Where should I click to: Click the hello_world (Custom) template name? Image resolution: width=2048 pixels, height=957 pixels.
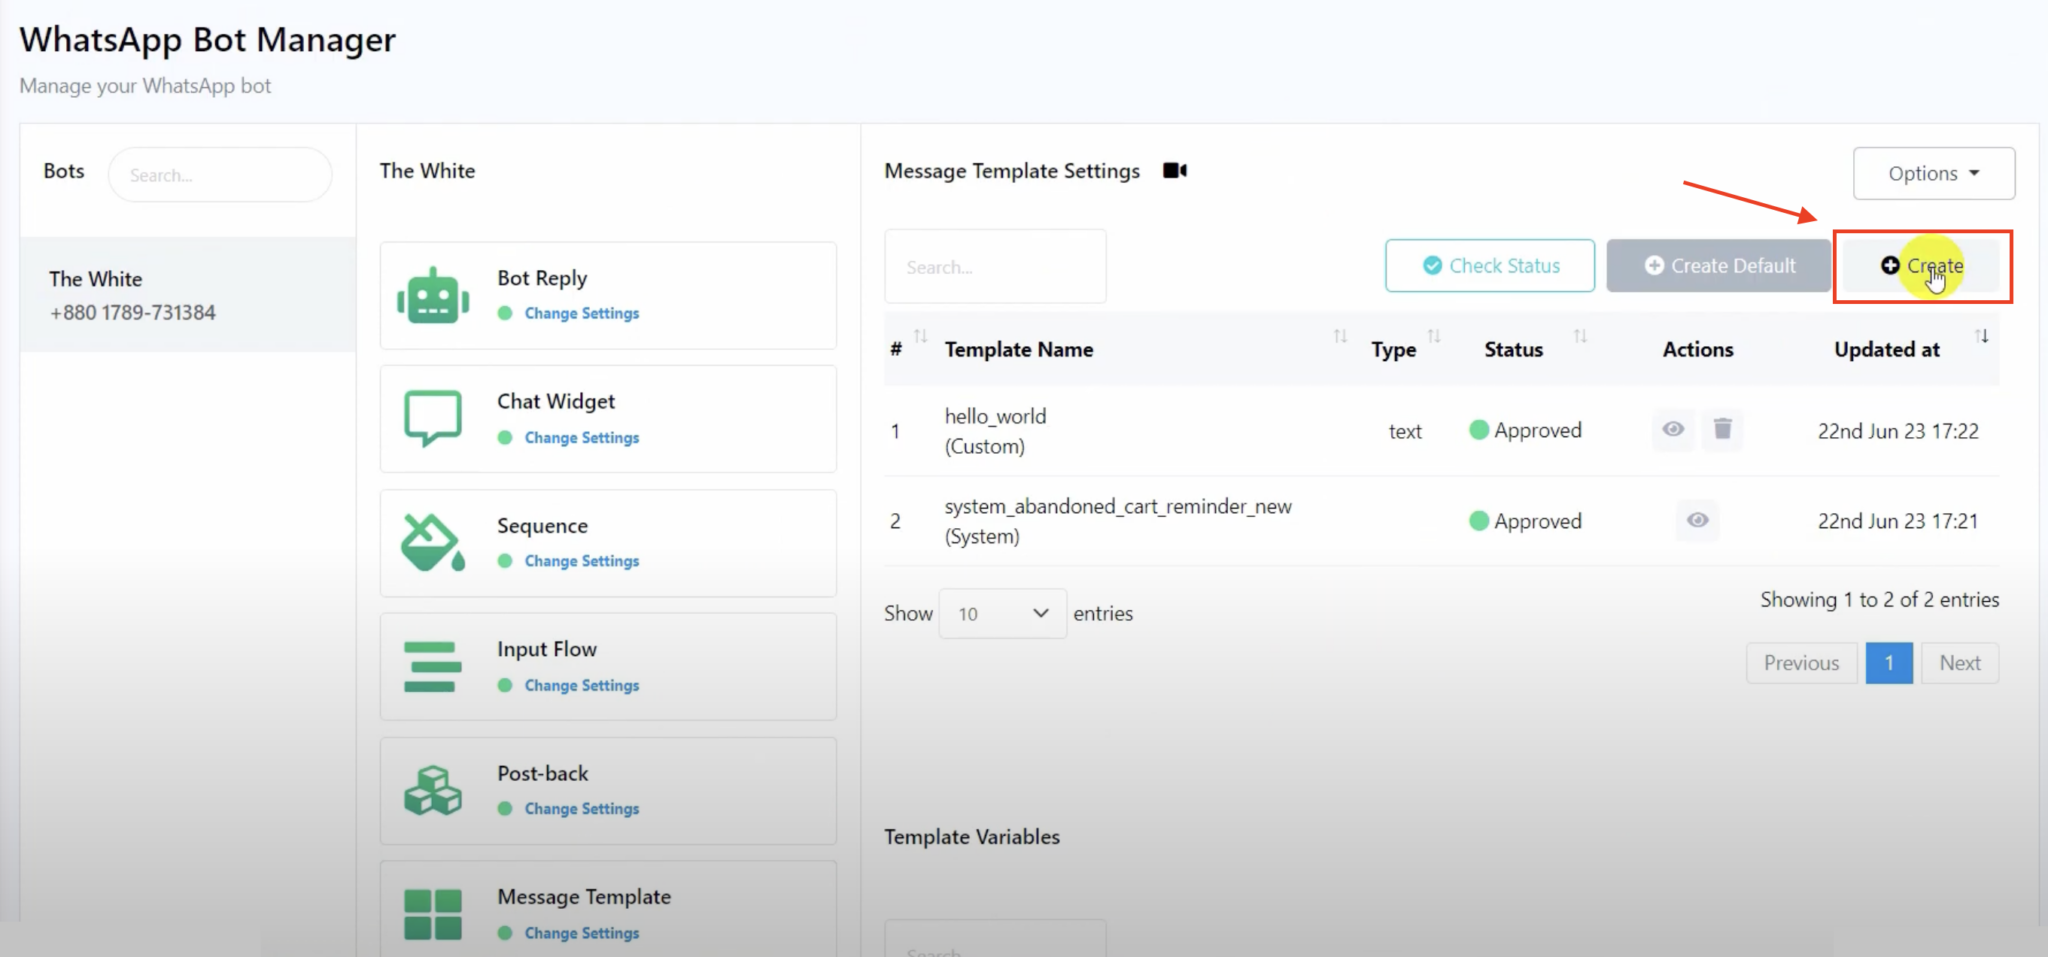tap(995, 431)
